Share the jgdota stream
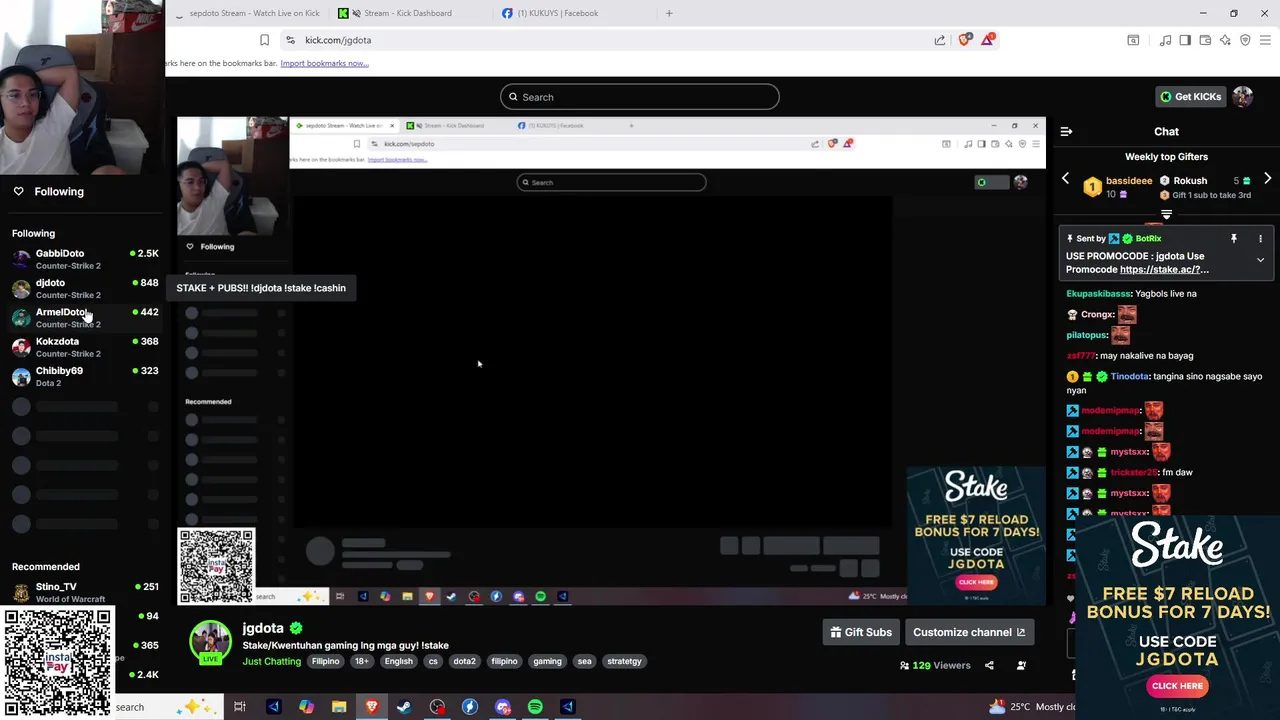This screenshot has width=1280, height=720. [989, 665]
